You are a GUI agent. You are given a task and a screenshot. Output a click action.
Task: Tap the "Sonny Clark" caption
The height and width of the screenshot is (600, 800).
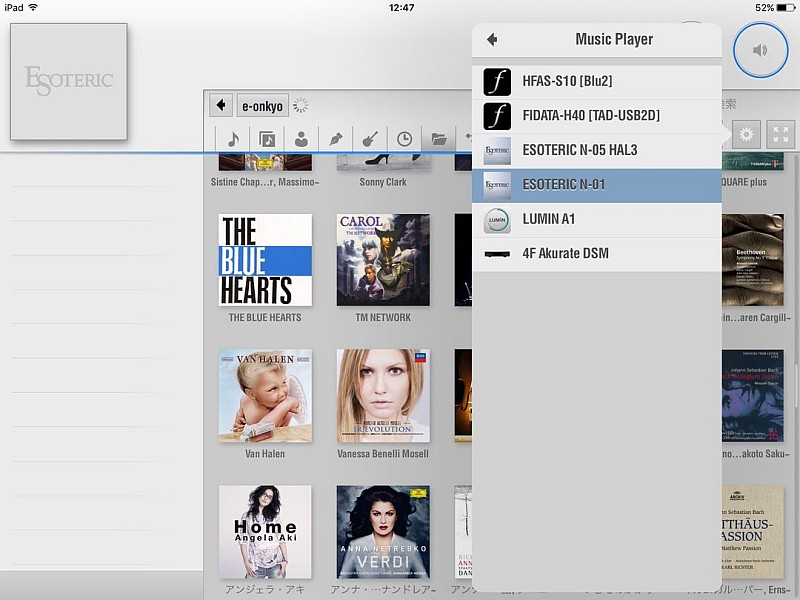tap(383, 182)
